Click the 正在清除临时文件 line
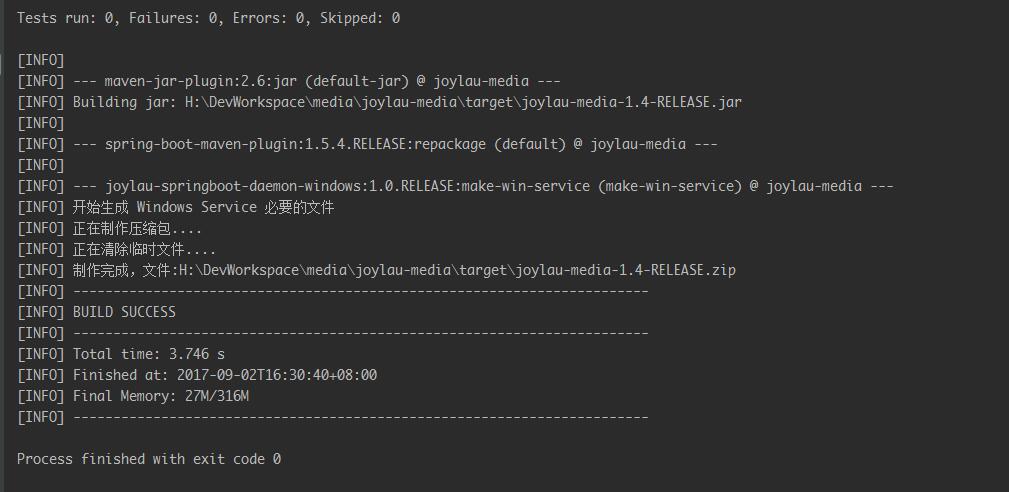 click(x=116, y=249)
